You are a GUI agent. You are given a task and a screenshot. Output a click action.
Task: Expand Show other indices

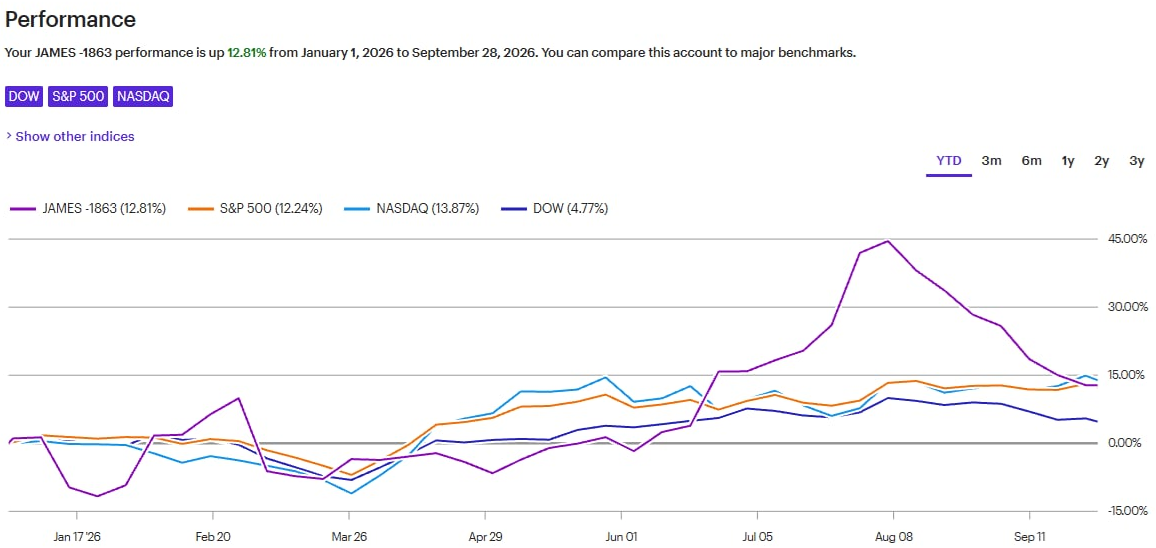point(74,136)
